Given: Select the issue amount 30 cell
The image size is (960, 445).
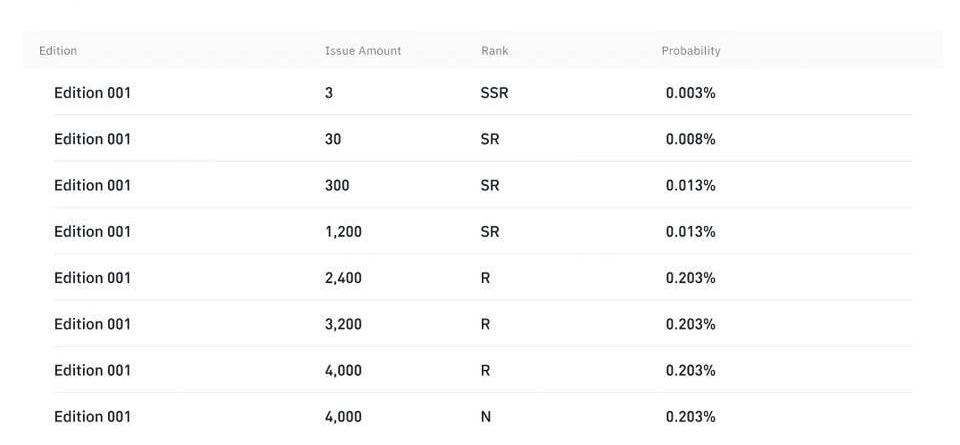Looking at the screenshot, I should click(333, 139).
